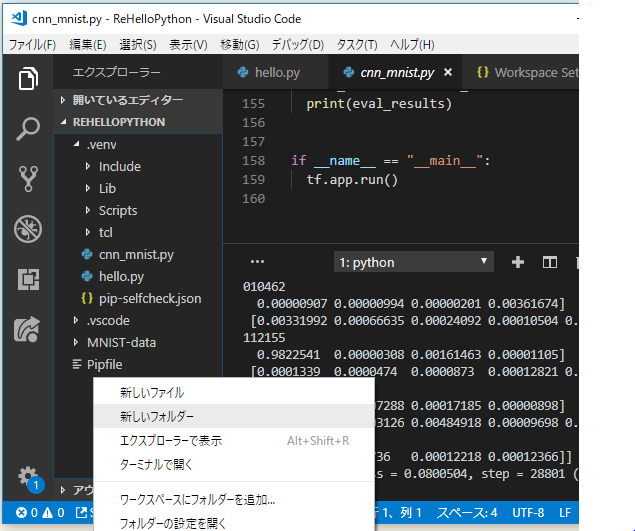Click line 159 tf.app.run() in editor
The height and width of the screenshot is (531, 635).
click(352, 179)
